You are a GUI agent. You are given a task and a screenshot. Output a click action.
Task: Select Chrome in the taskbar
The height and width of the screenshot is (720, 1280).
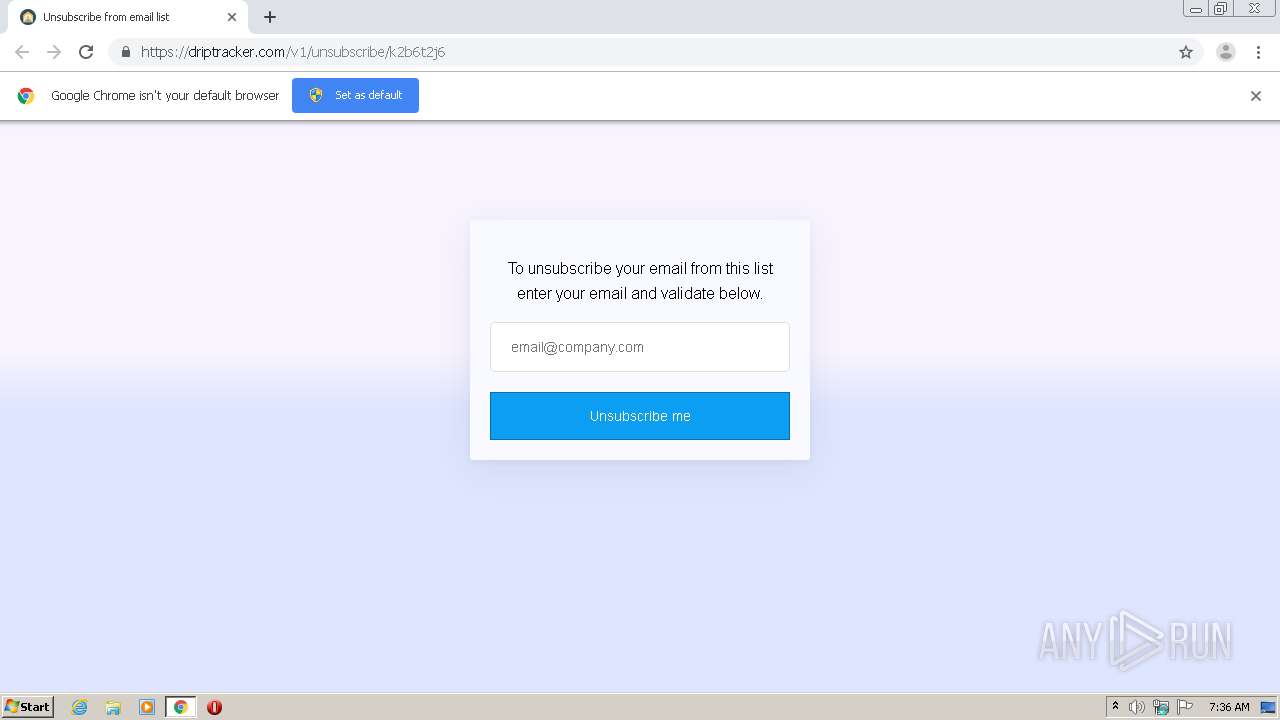pyautogui.click(x=180, y=707)
